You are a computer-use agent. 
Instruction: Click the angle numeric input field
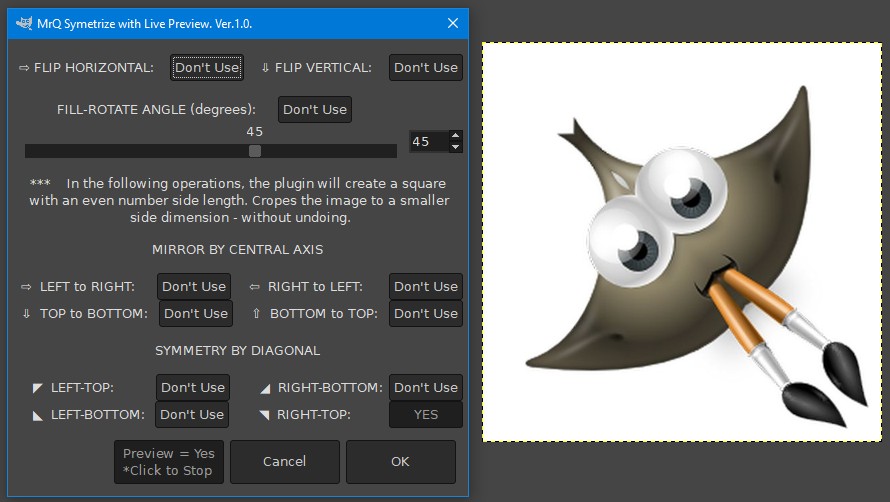[429, 141]
